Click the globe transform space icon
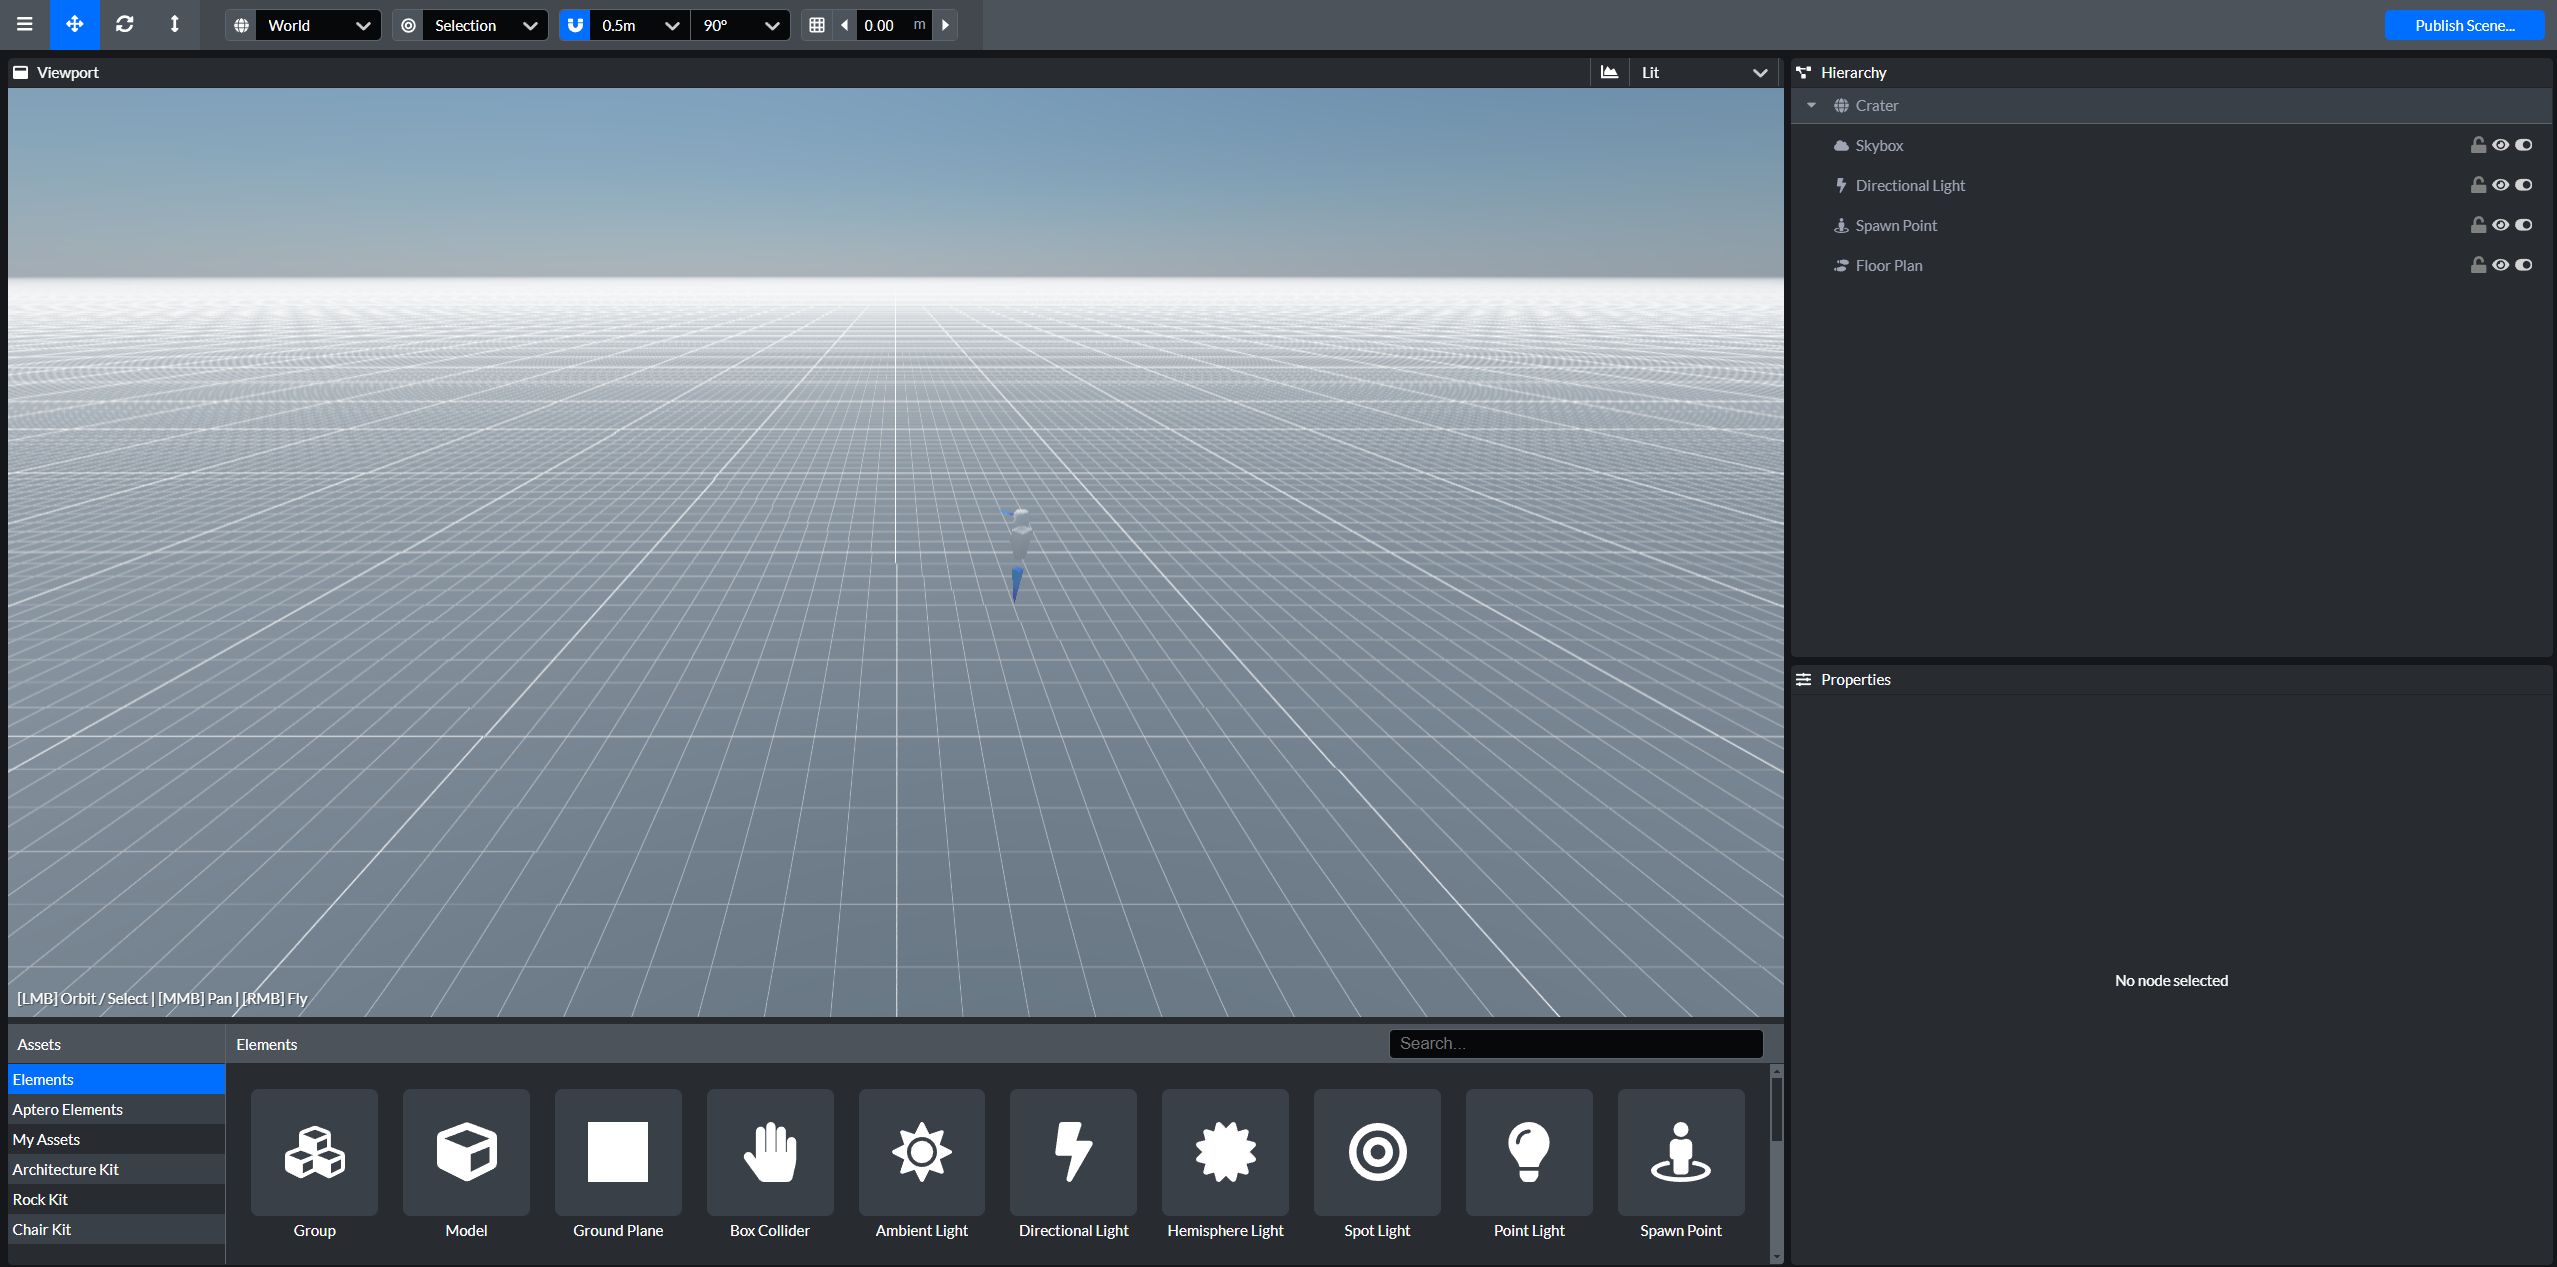Image resolution: width=2557 pixels, height=1267 pixels. tap(242, 25)
